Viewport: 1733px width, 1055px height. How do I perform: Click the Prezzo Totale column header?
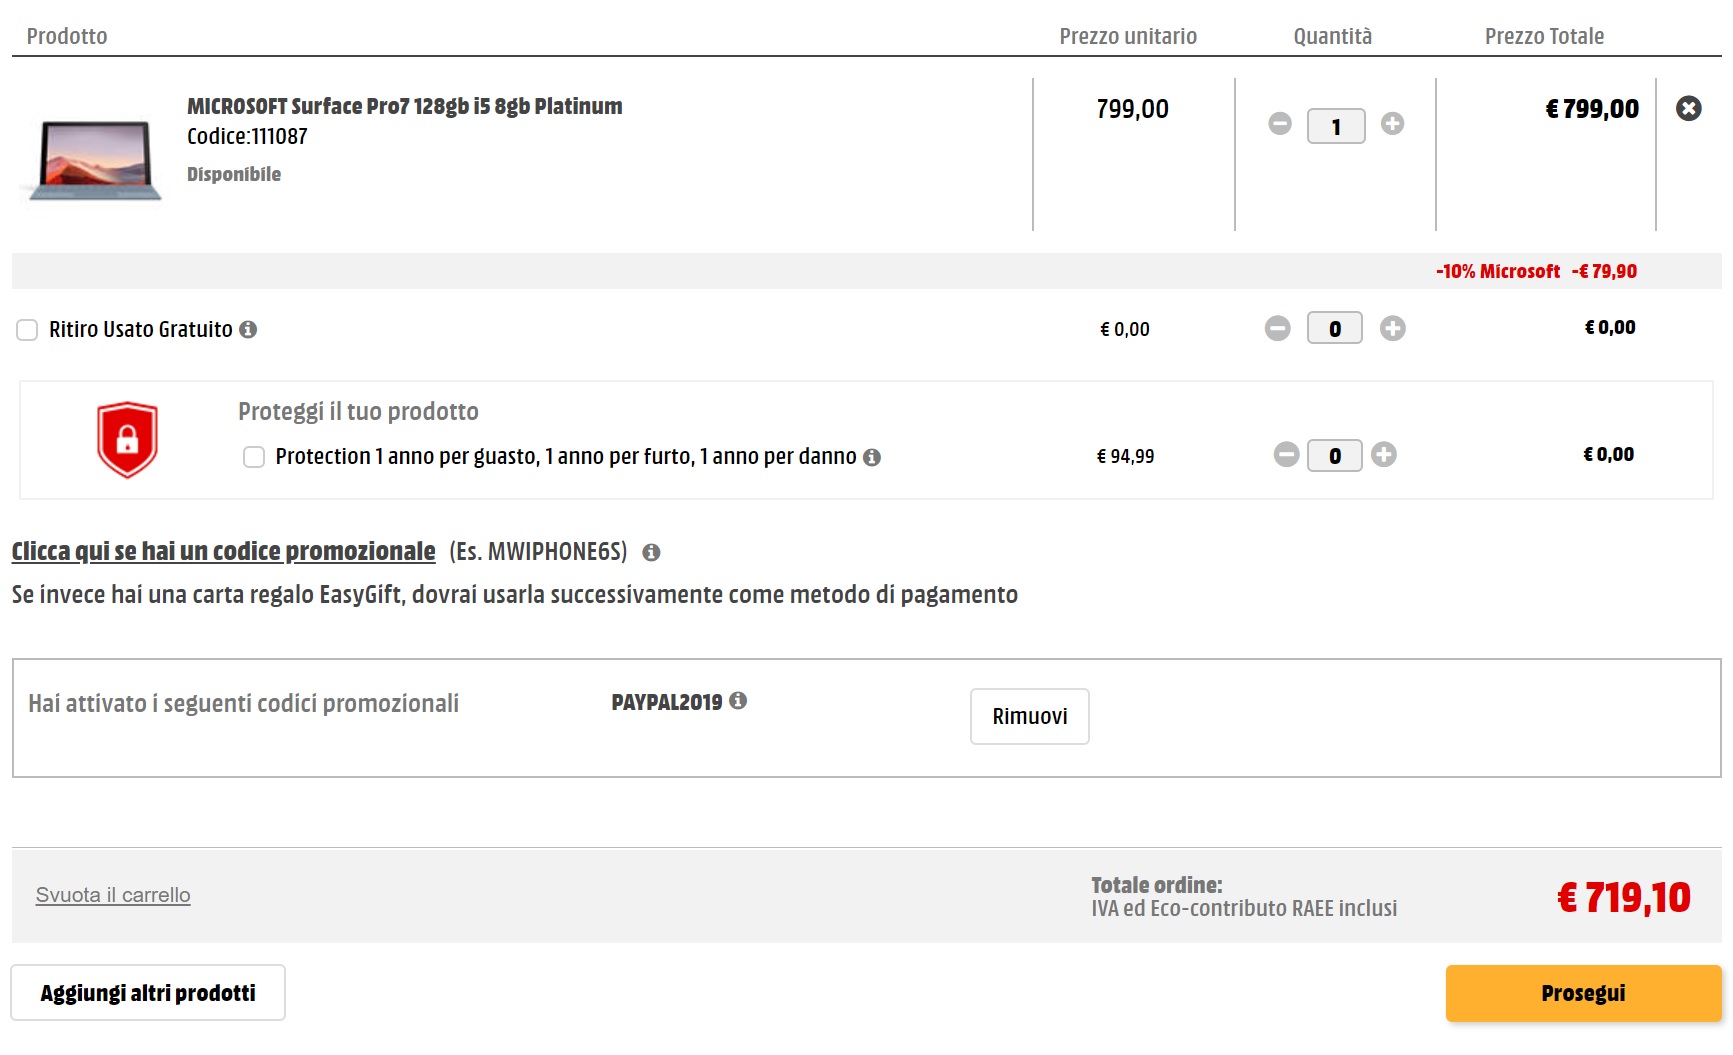(1544, 36)
